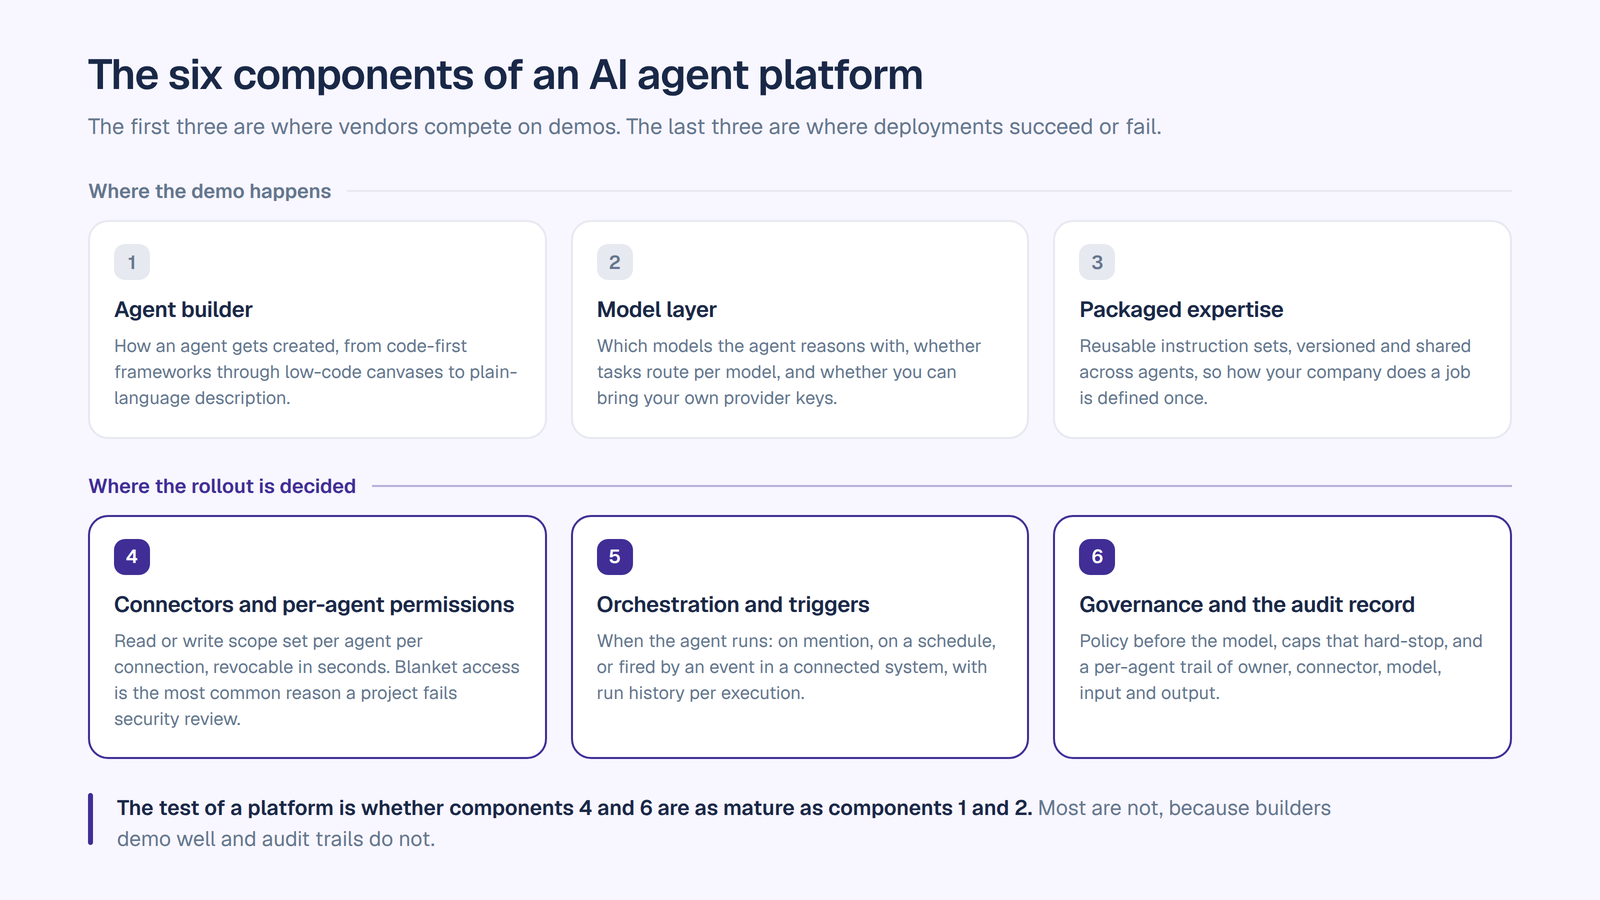1600x900 pixels.
Task: Click the Governance card description text
Action: pos(1281,667)
